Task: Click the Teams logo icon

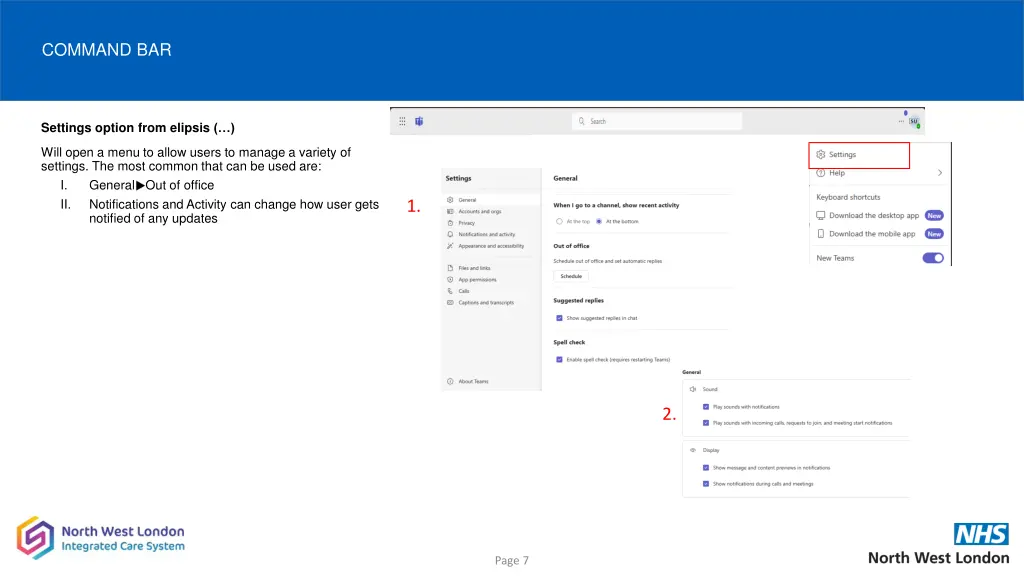Action: 419,121
